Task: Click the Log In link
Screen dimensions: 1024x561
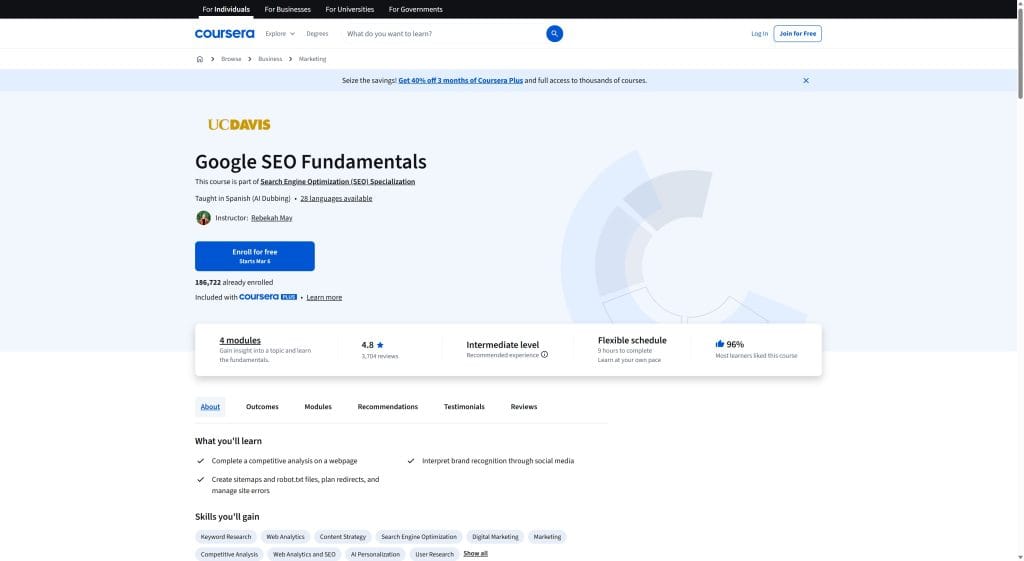Action: pos(760,33)
